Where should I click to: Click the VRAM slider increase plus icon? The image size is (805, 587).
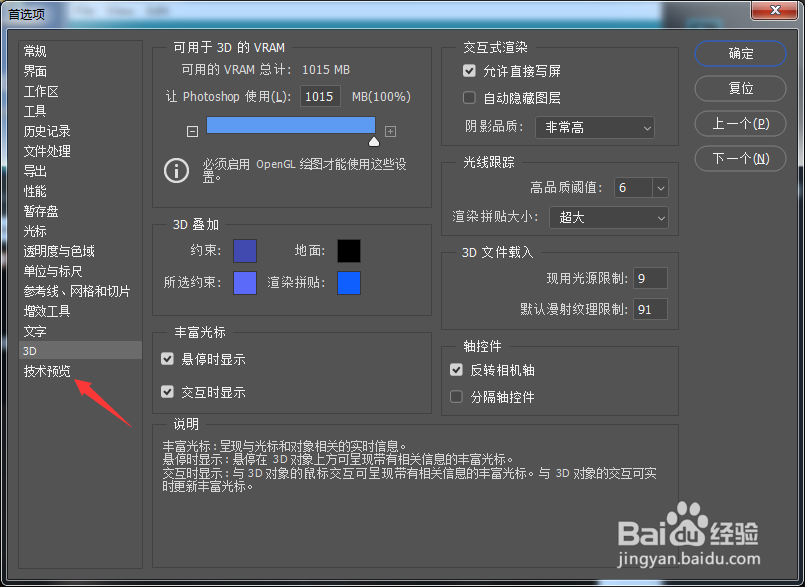coord(390,131)
